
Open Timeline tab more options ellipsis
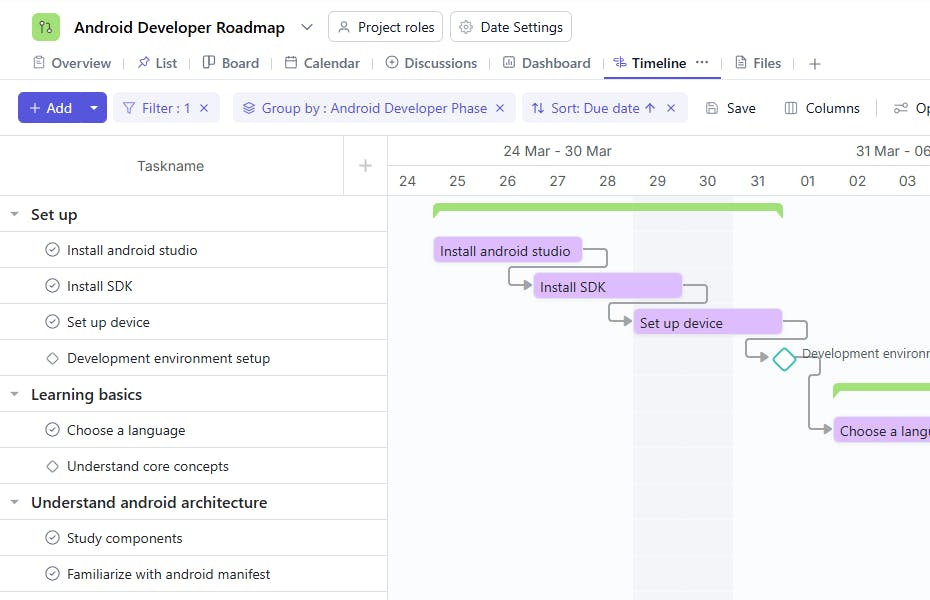(x=702, y=62)
